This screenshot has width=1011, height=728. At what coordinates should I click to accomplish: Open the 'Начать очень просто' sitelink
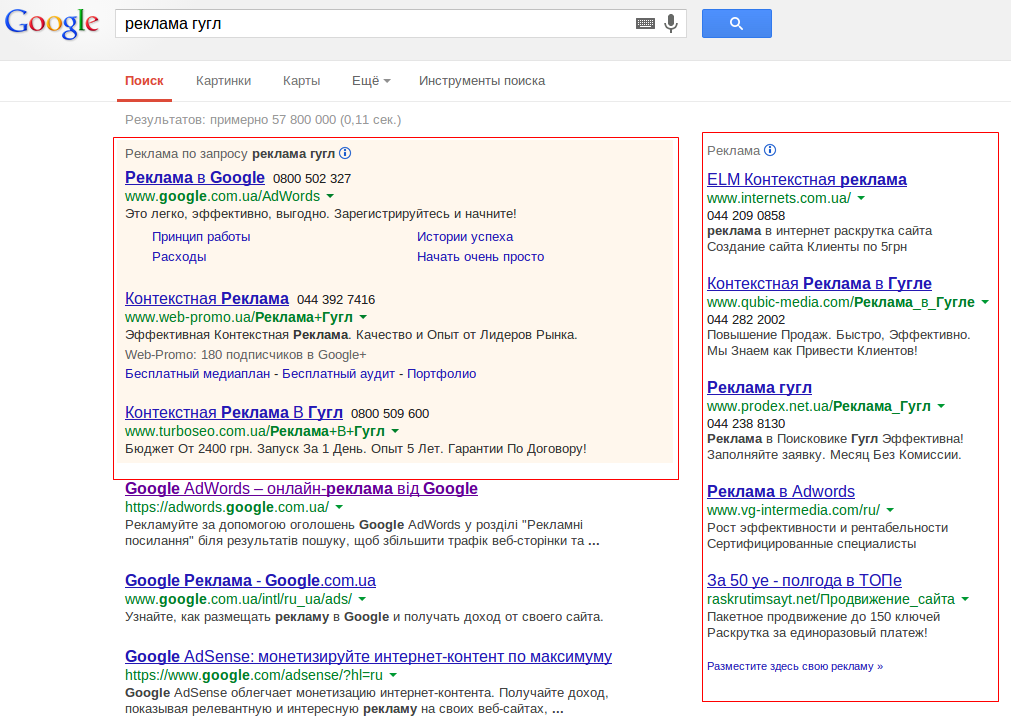pyautogui.click(x=480, y=257)
